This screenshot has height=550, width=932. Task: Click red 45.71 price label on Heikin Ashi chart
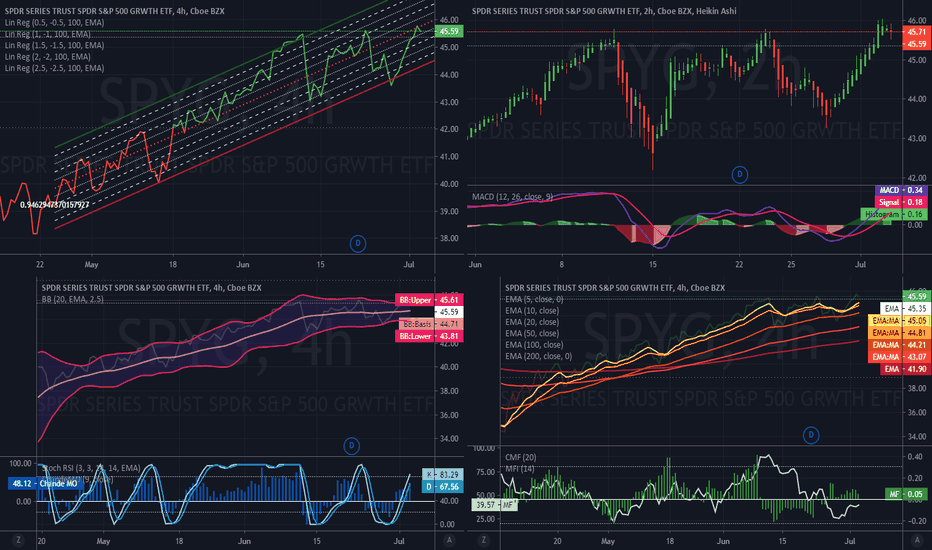coord(917,32)
